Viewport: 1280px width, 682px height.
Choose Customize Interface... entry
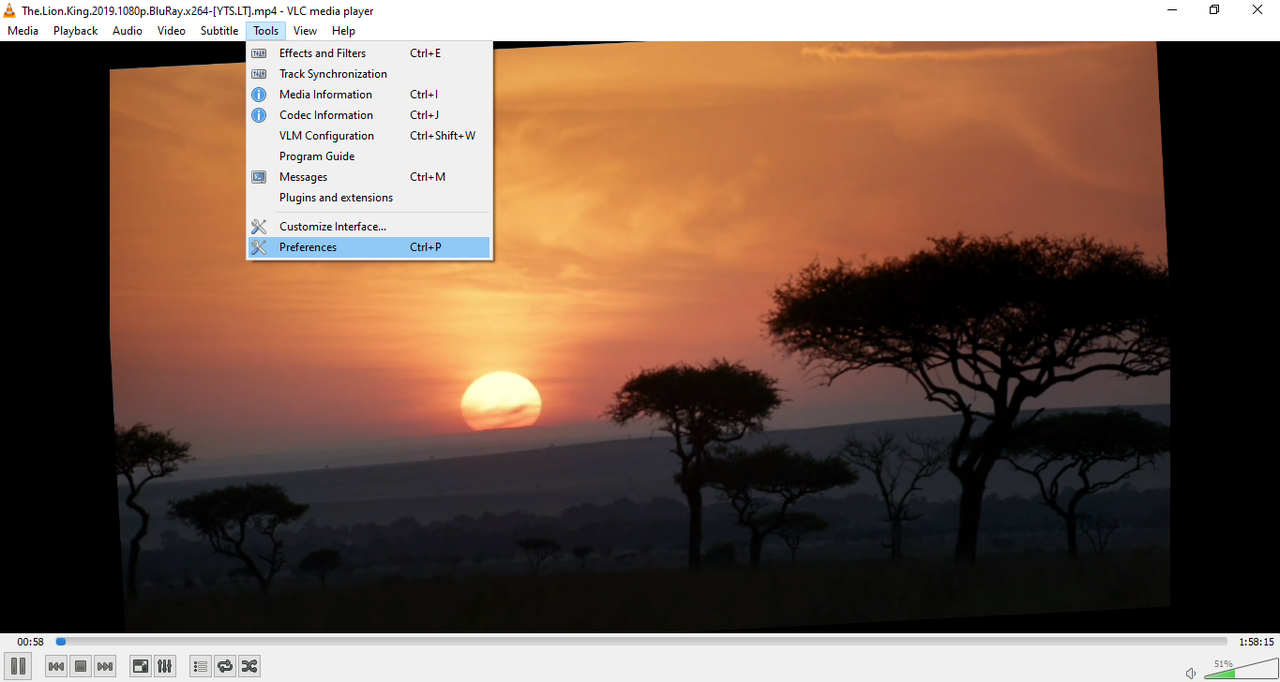(369, 226)
